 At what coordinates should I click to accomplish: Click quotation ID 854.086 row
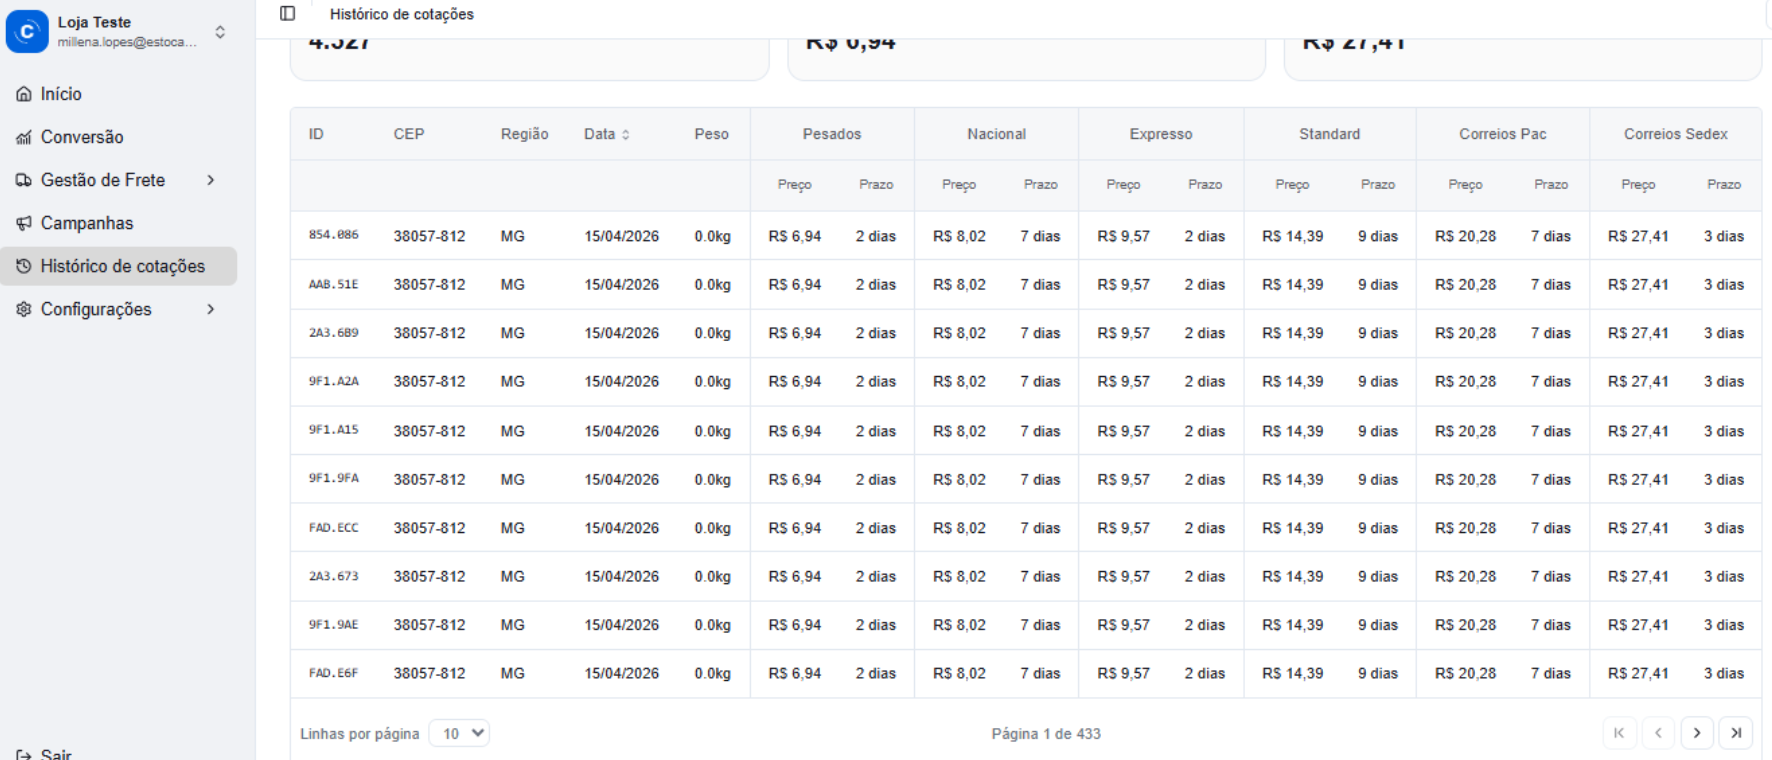[333, 235]
